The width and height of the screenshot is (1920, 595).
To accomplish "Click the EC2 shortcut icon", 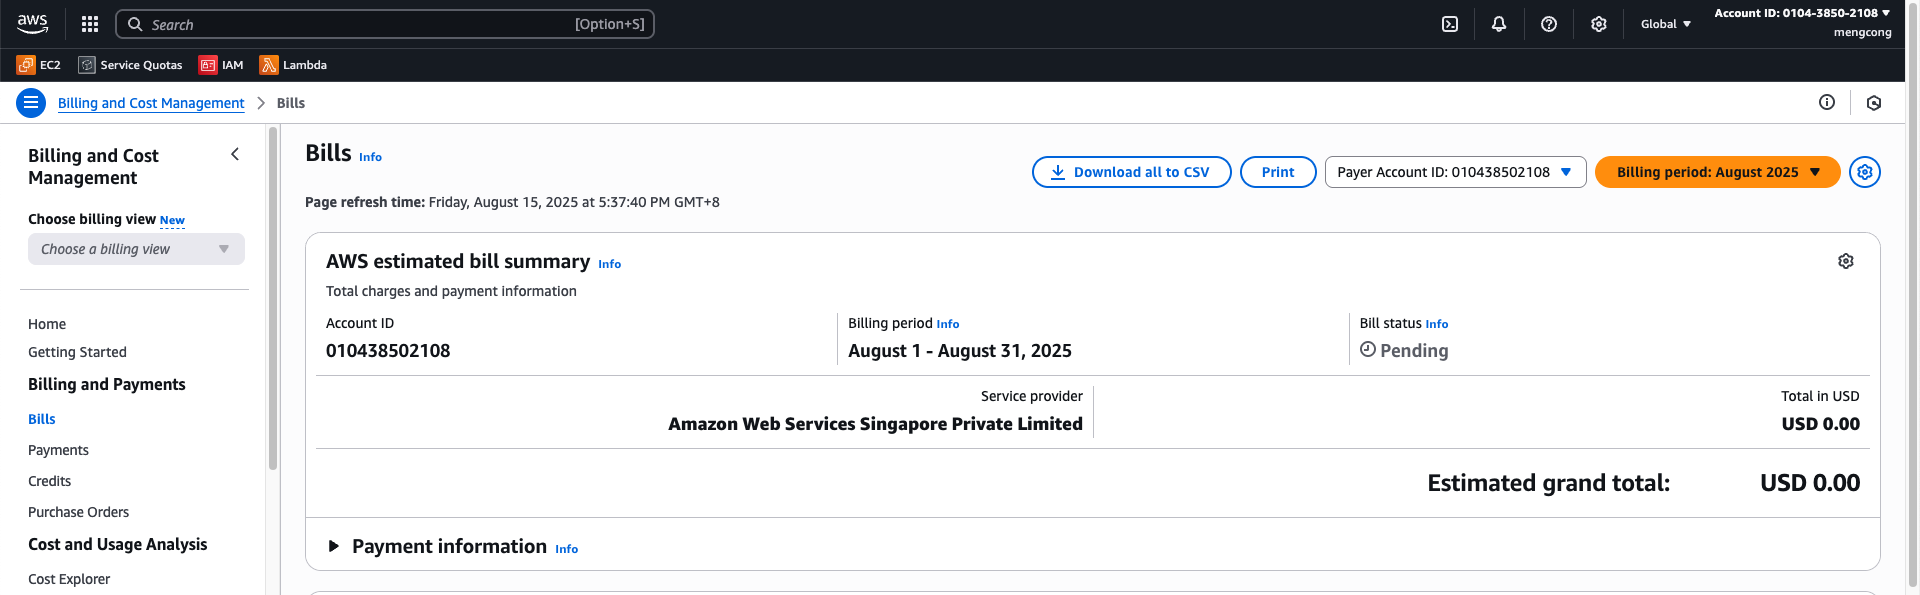I will click(x=26, y=65).
